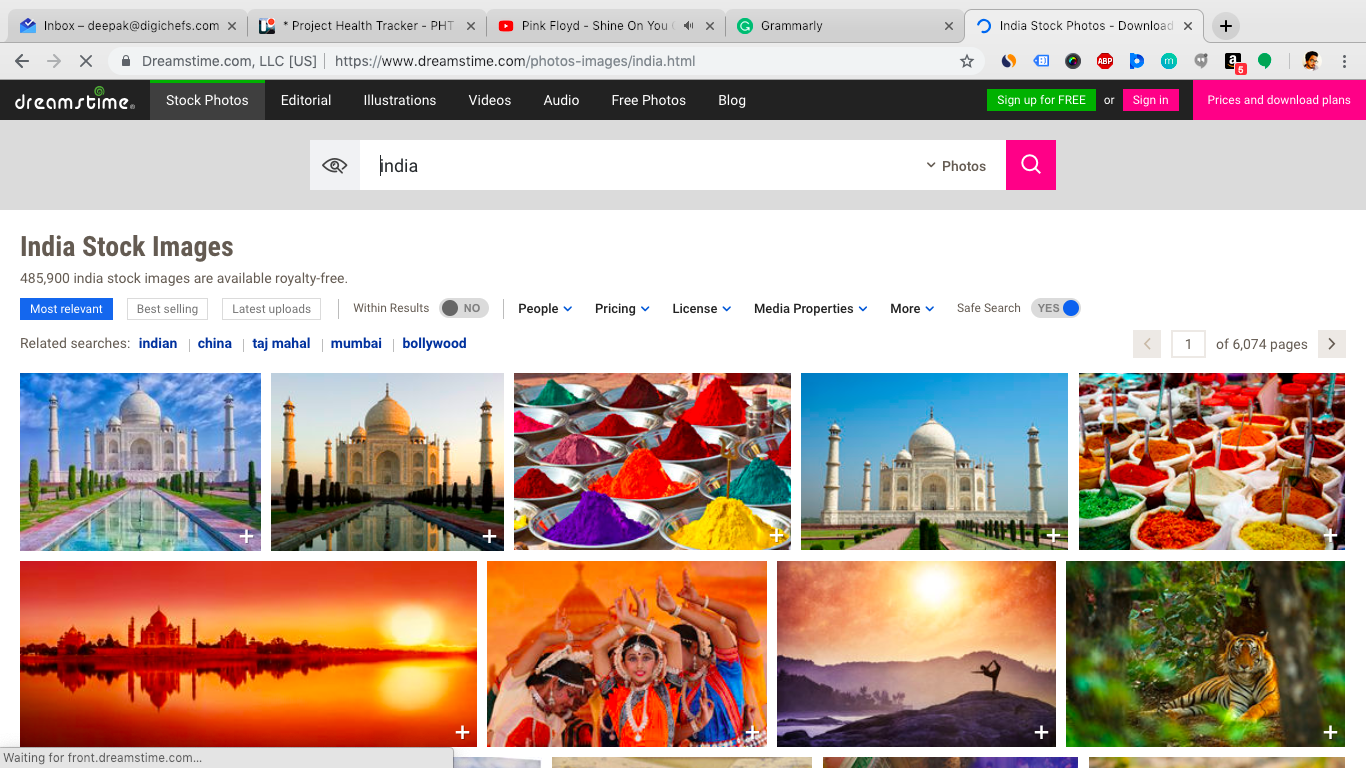This screenshot has width=1366, height=768.
Task: Click the Adblock Plus extension icon
Action: pos(1104,61)
